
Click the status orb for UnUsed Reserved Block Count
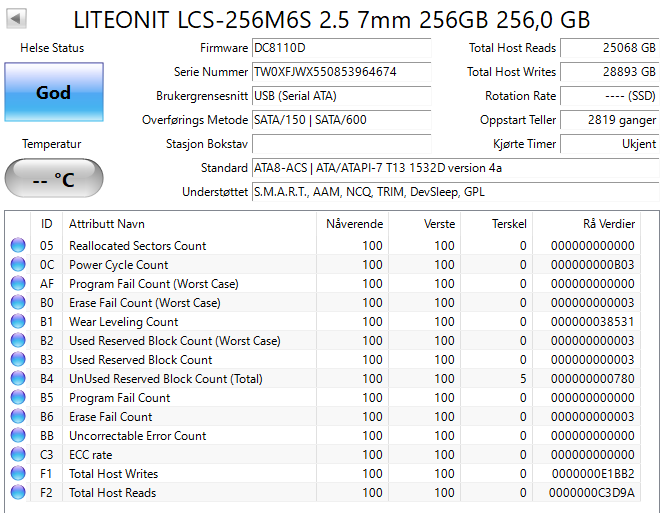coord(18,379)
